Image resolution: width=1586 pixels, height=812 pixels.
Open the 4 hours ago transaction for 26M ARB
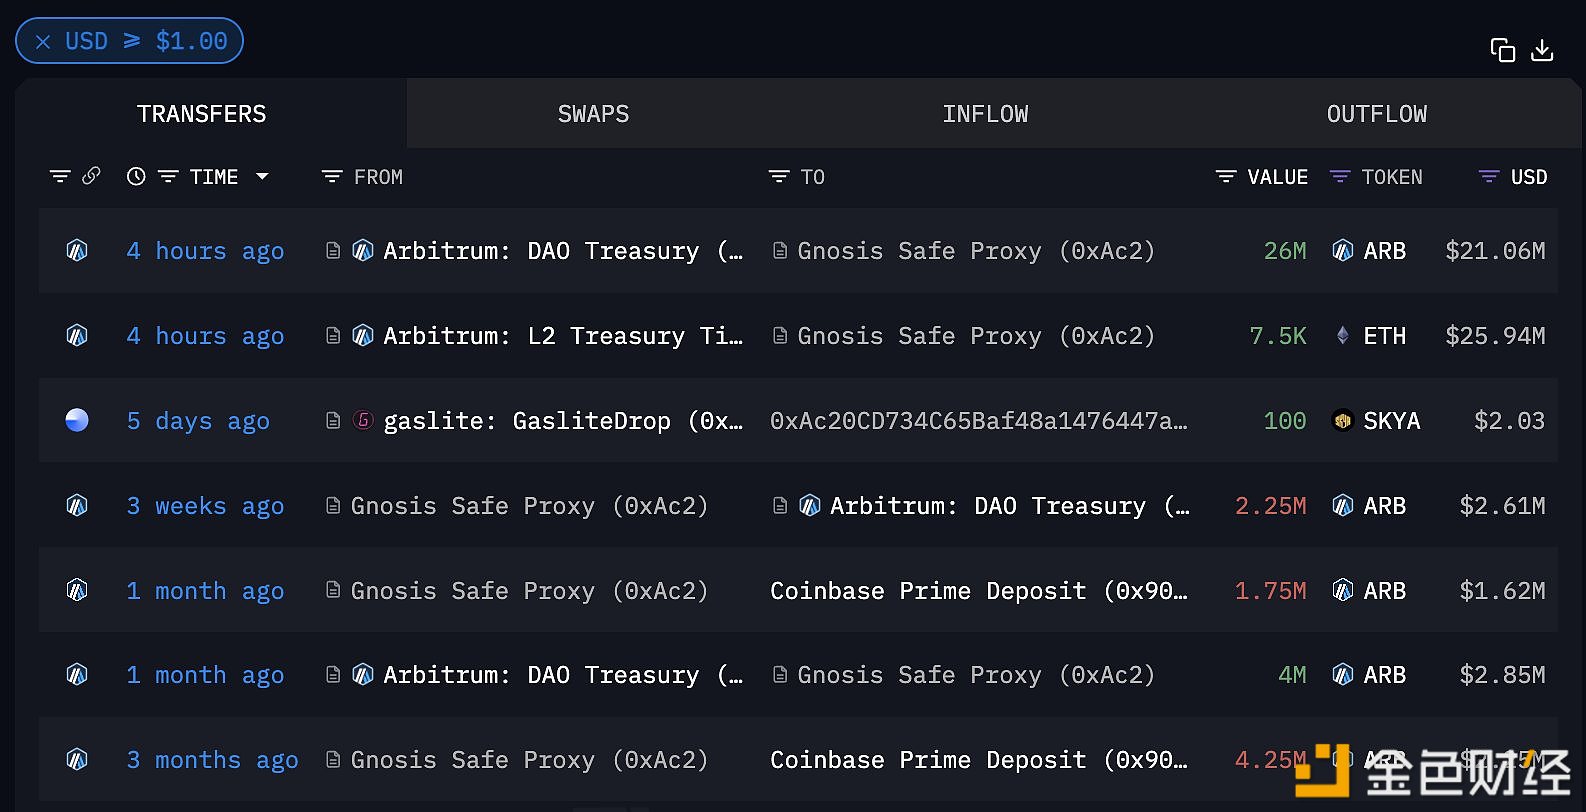point(205,251)
